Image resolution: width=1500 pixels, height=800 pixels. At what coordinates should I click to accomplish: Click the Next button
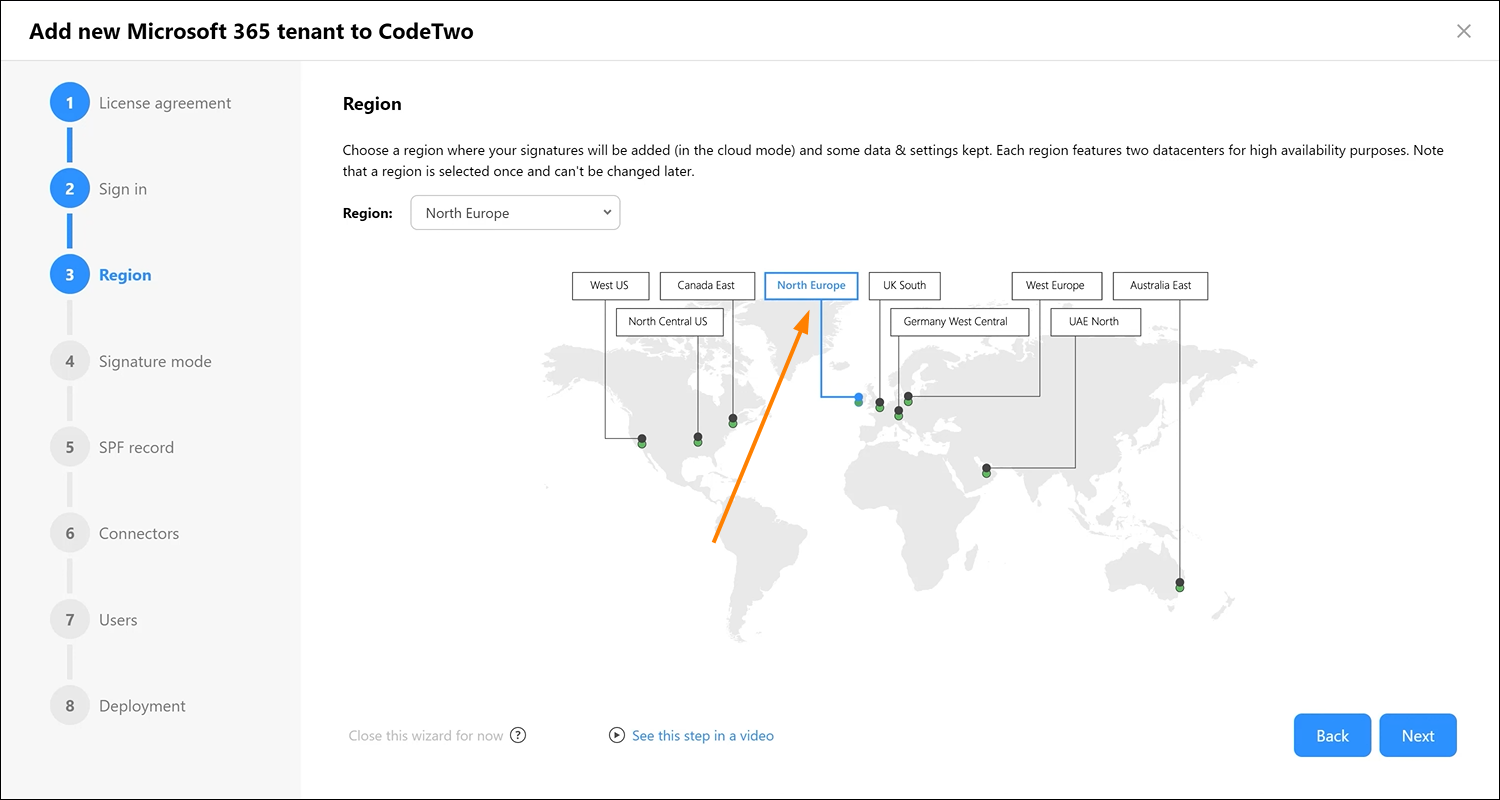(1418, 735)
